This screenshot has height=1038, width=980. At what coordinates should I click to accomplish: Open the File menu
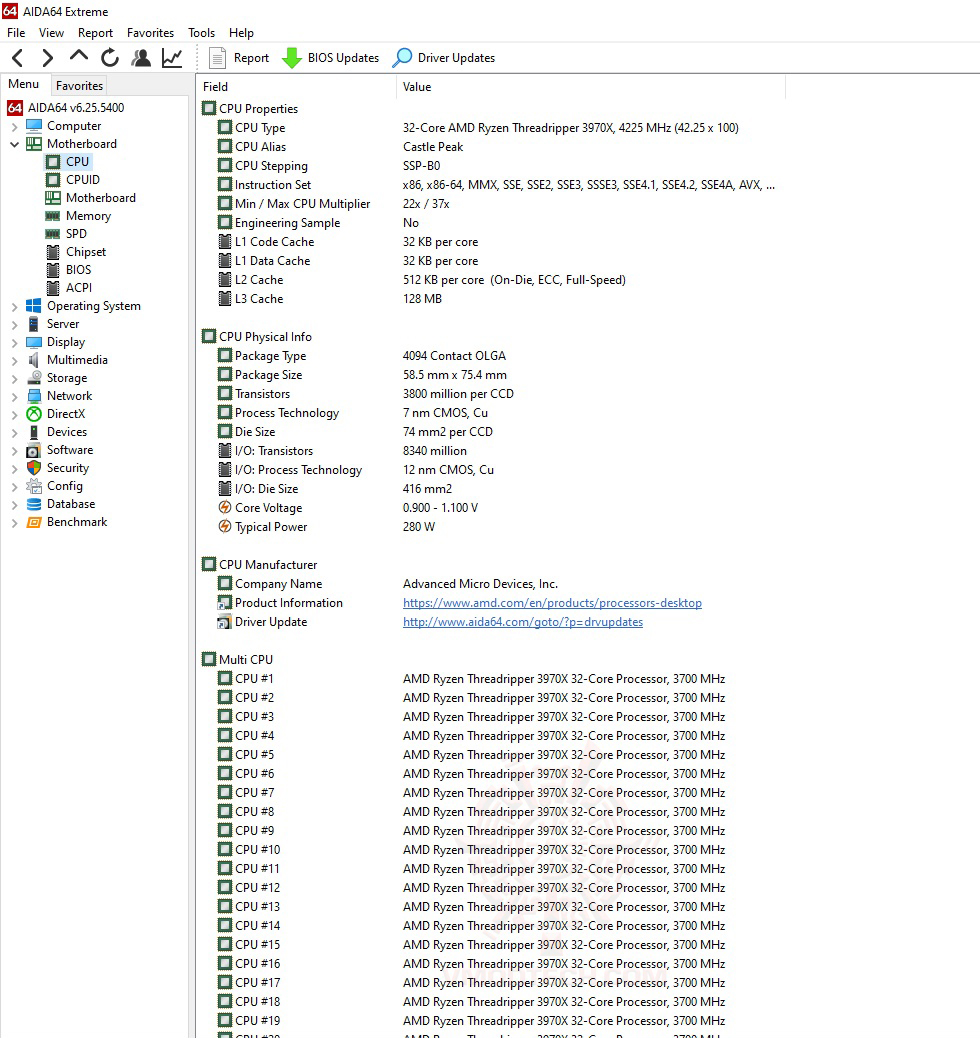pos(16,32)
